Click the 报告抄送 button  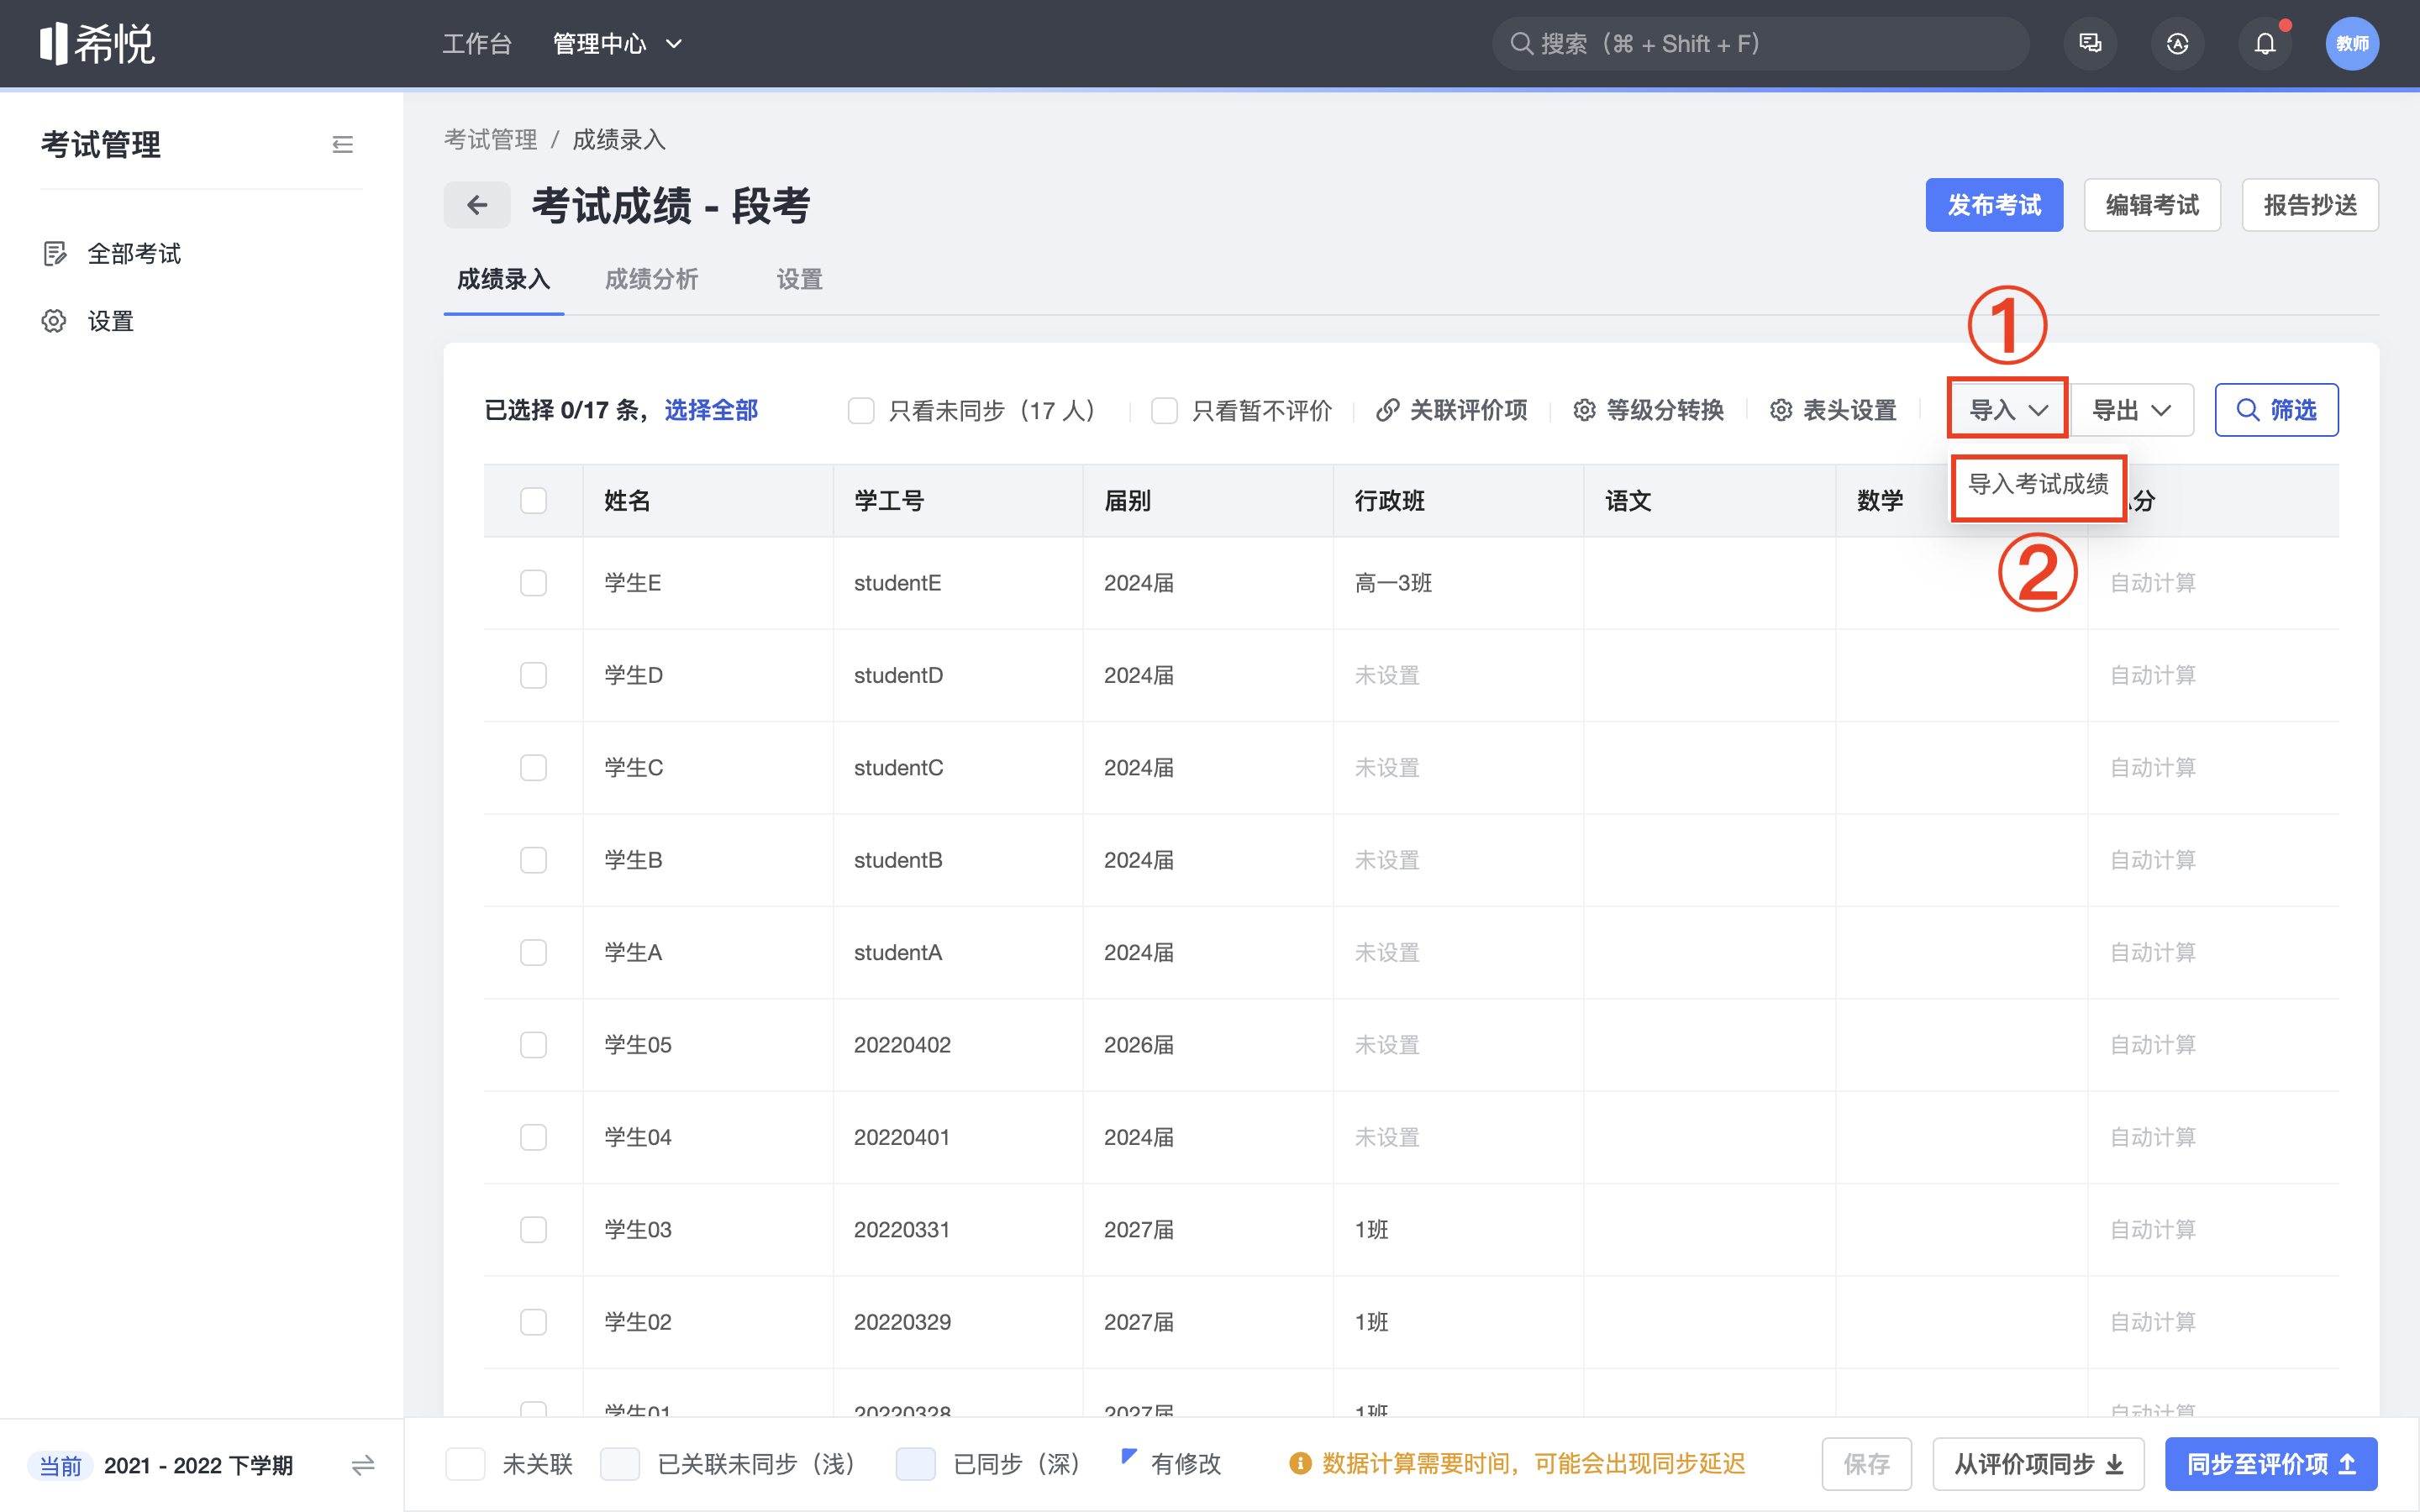[x=2310, y=205]
